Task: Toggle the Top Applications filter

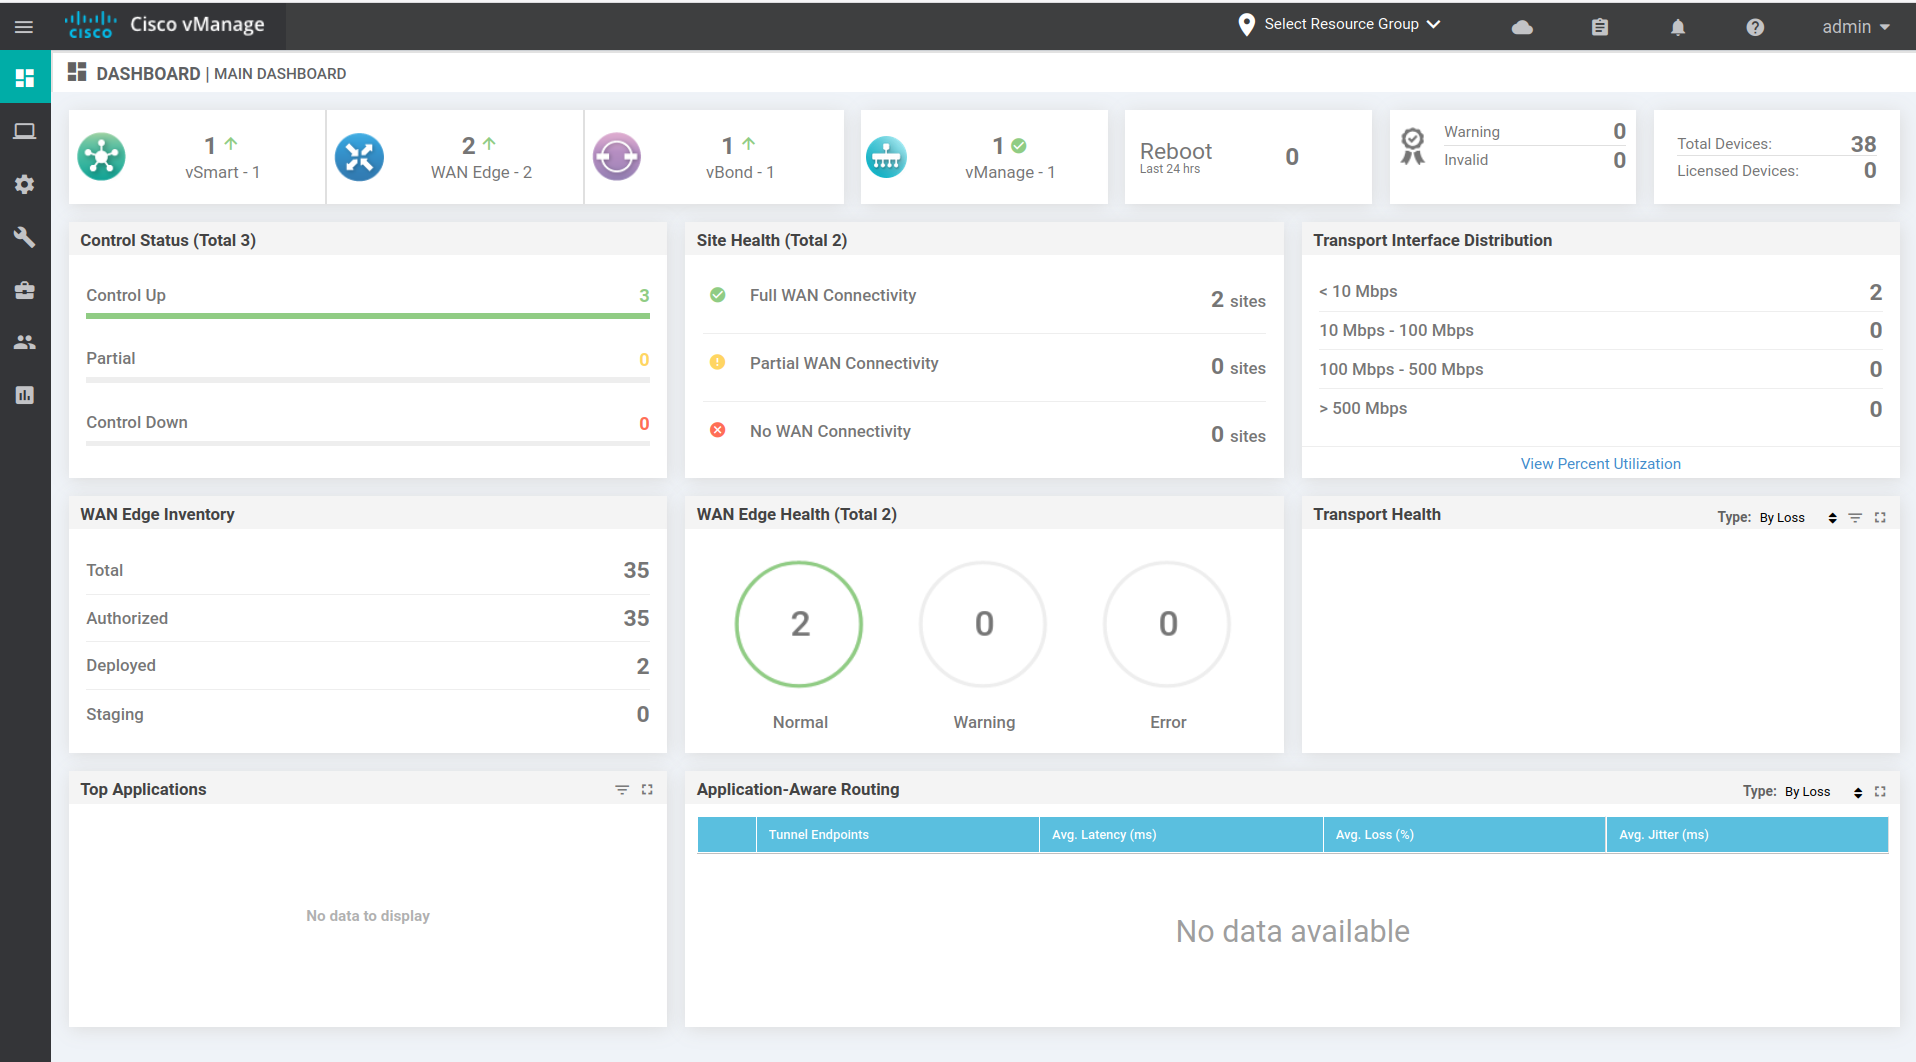Action: pyautogui.click(x=622, y=789)
